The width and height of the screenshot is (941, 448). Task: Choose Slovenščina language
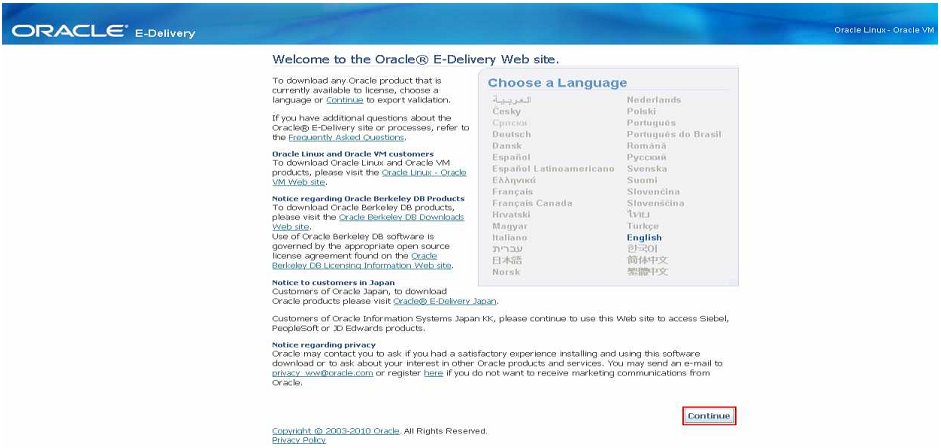[x=655, y=203]
